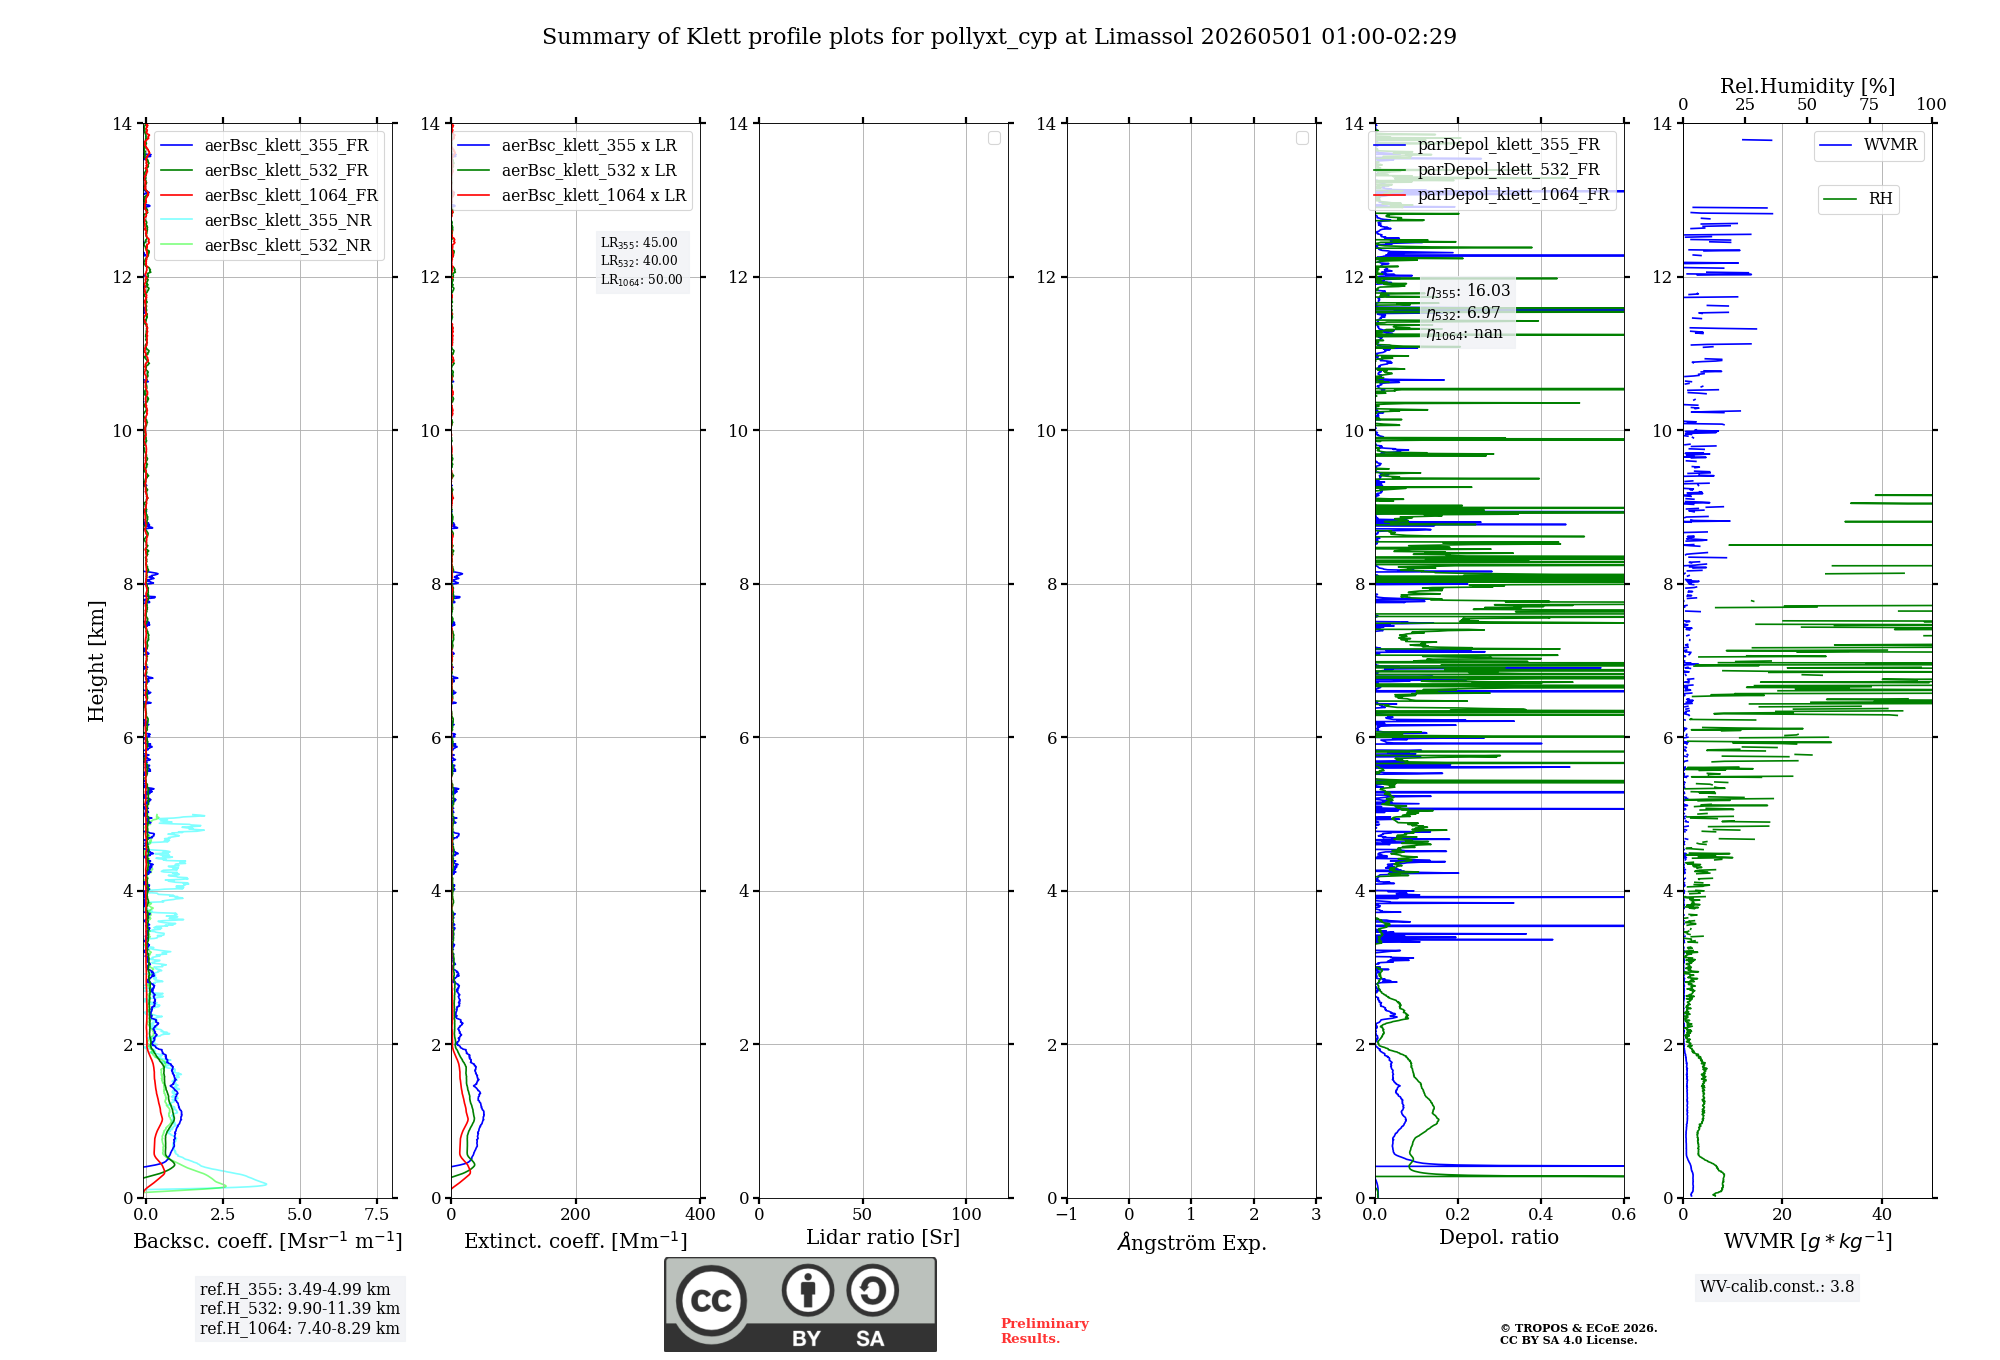Screen dimensions: 2000x1360
Task: Click the Creative Commons CC logo icon
Action: coord(711,1300)
